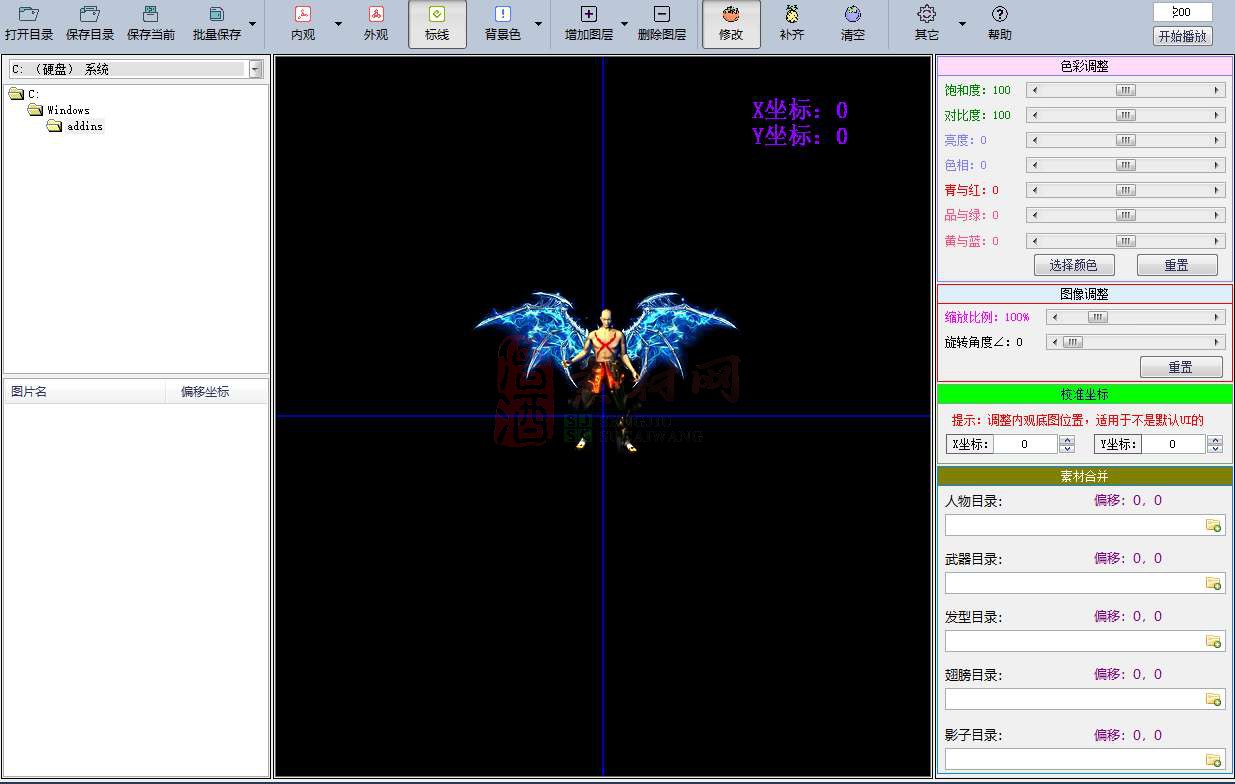Screen dimensions: 1235x784
Task: Open the C: drive selection combo box
Action: pyautogui.click(x=135, y=69)
